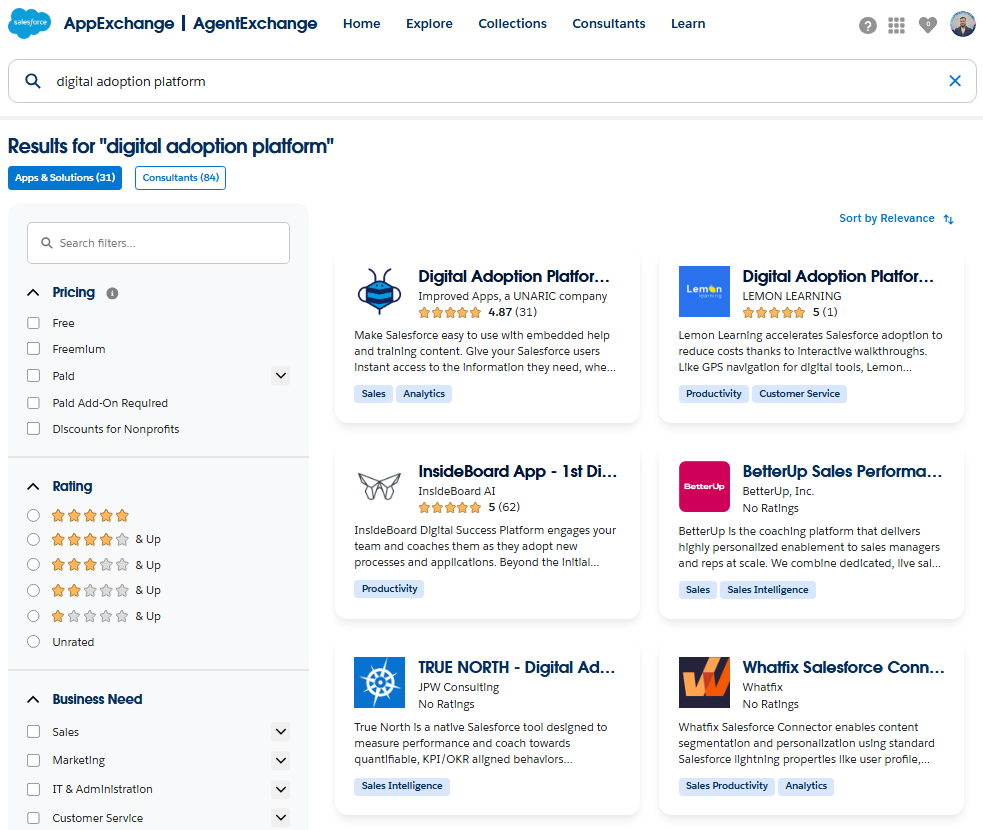Collapse the Business Need section

[x=33, y=700]
